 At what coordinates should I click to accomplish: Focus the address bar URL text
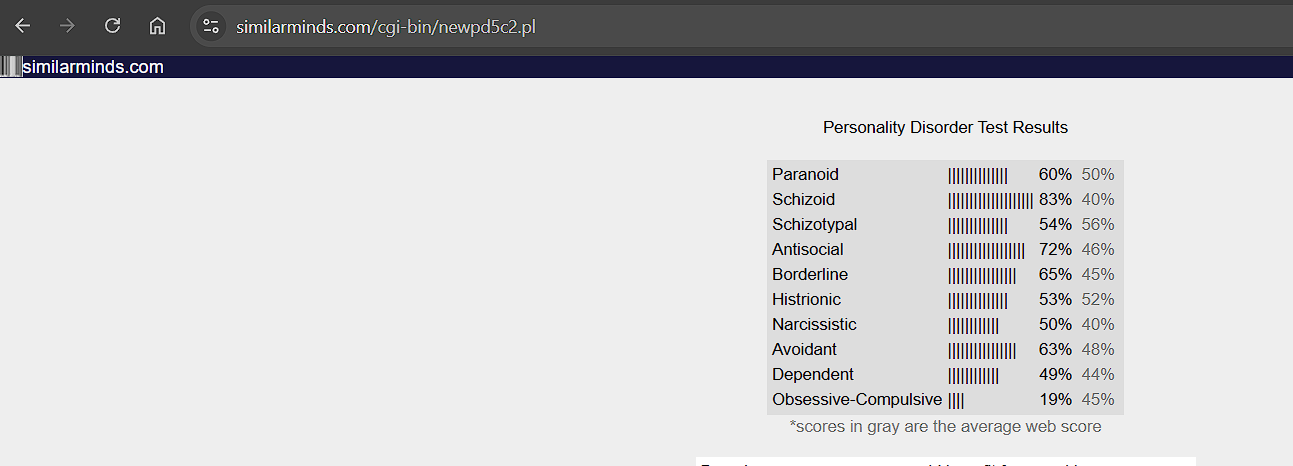(386, 27)
